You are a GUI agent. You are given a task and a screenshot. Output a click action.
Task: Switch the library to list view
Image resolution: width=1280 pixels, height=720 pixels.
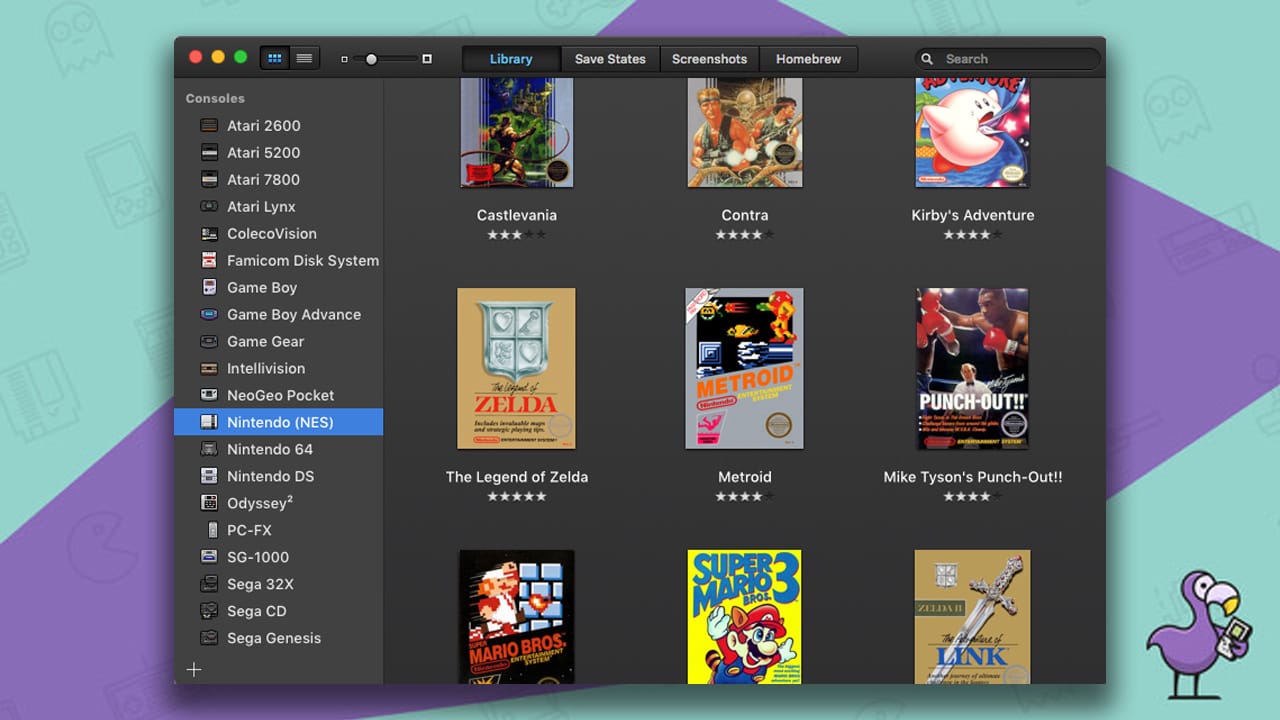coord(305,57)
